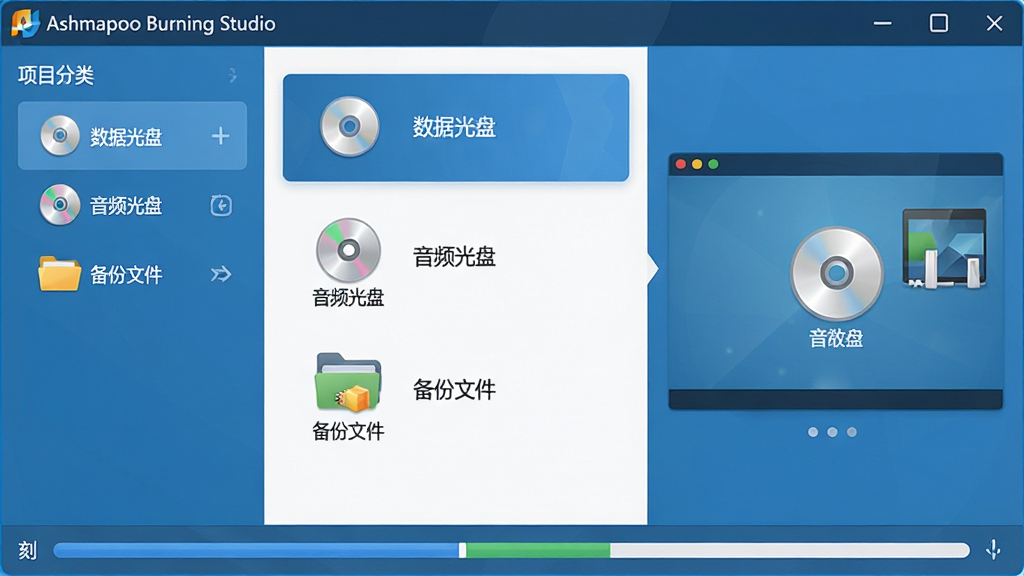Close the Burning Studio window
The image size is (1024, 576).
(x=995, y=24)
